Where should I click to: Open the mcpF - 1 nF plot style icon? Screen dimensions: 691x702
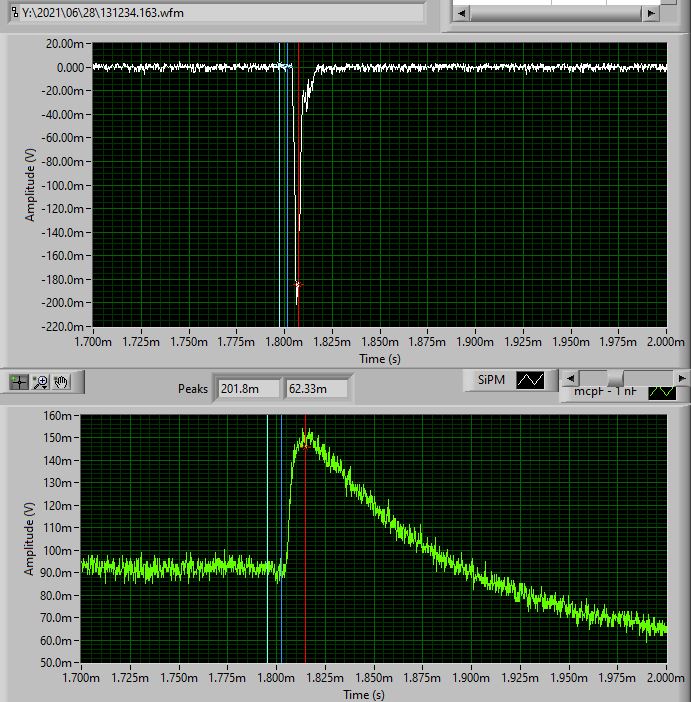tap(662, 393)
